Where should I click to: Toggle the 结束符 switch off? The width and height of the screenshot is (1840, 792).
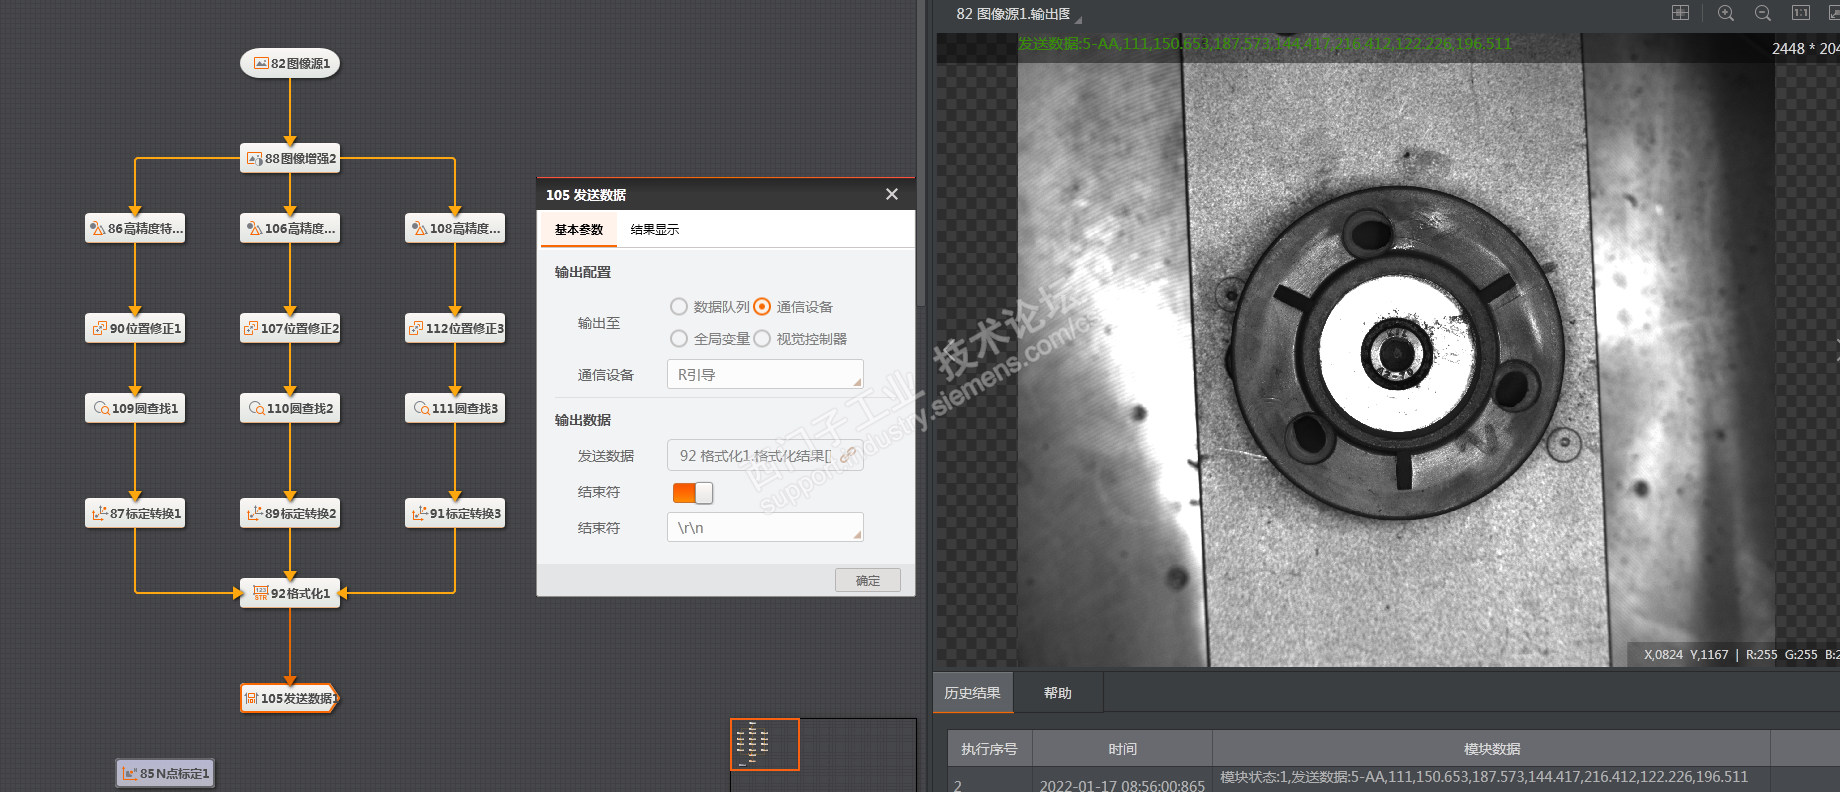point(693,492)
